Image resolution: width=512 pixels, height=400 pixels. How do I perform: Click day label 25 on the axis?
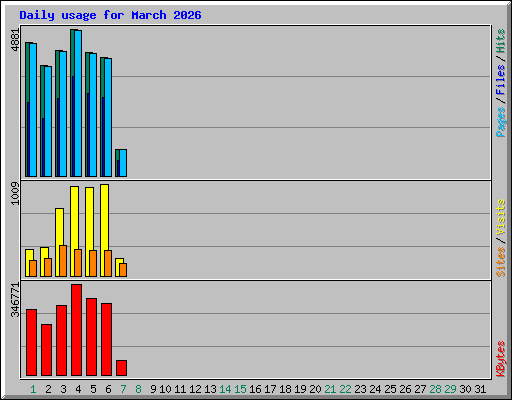click(390, 389)
